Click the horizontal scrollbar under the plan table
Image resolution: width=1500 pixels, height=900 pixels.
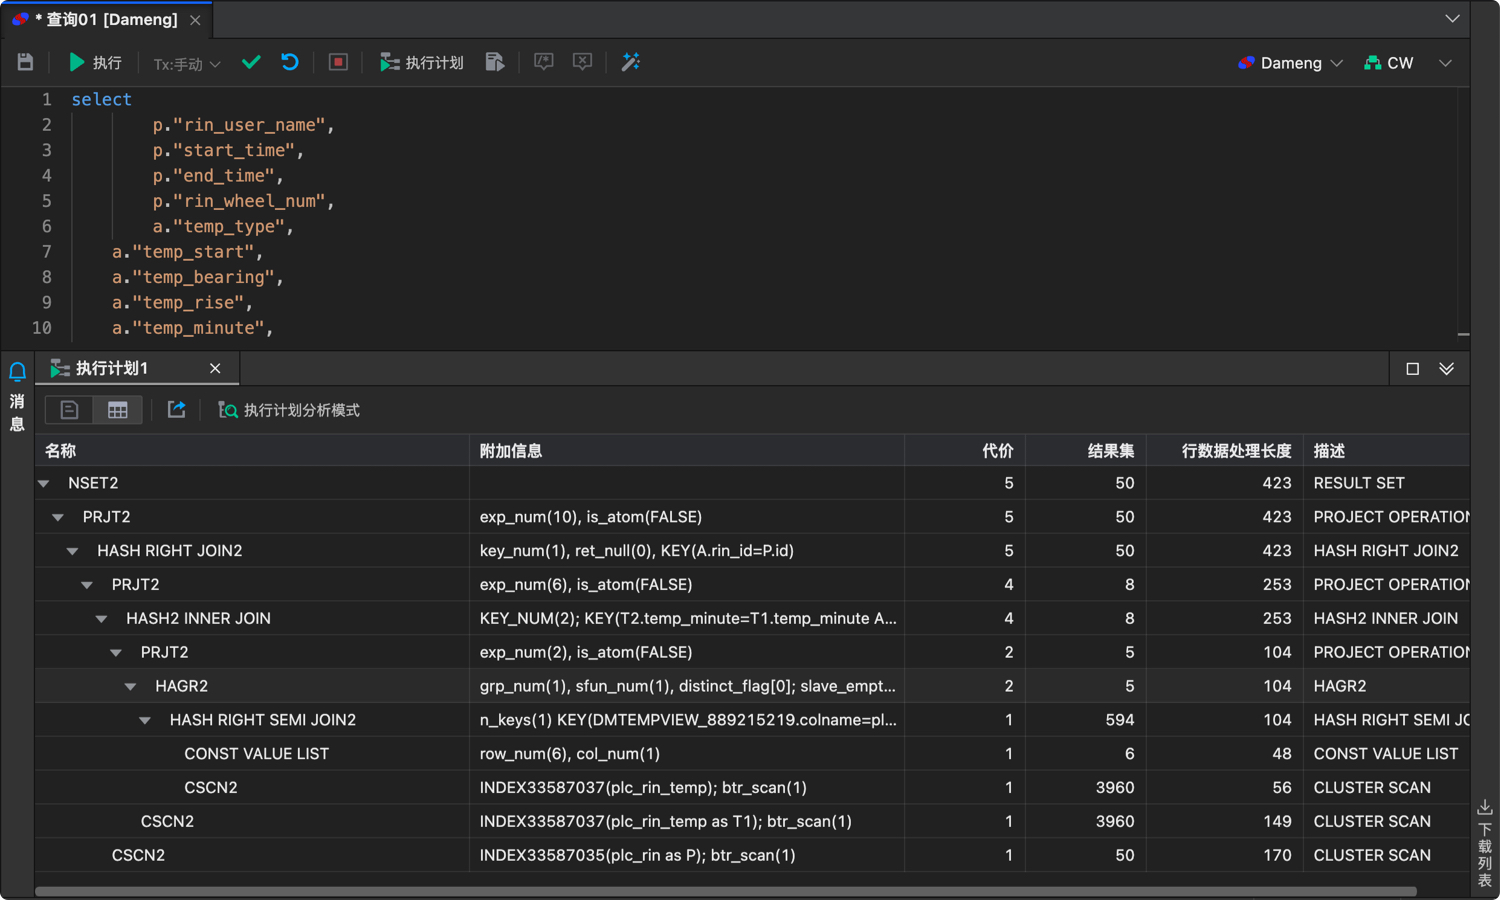pyautogui.click(x=725, y=891)
